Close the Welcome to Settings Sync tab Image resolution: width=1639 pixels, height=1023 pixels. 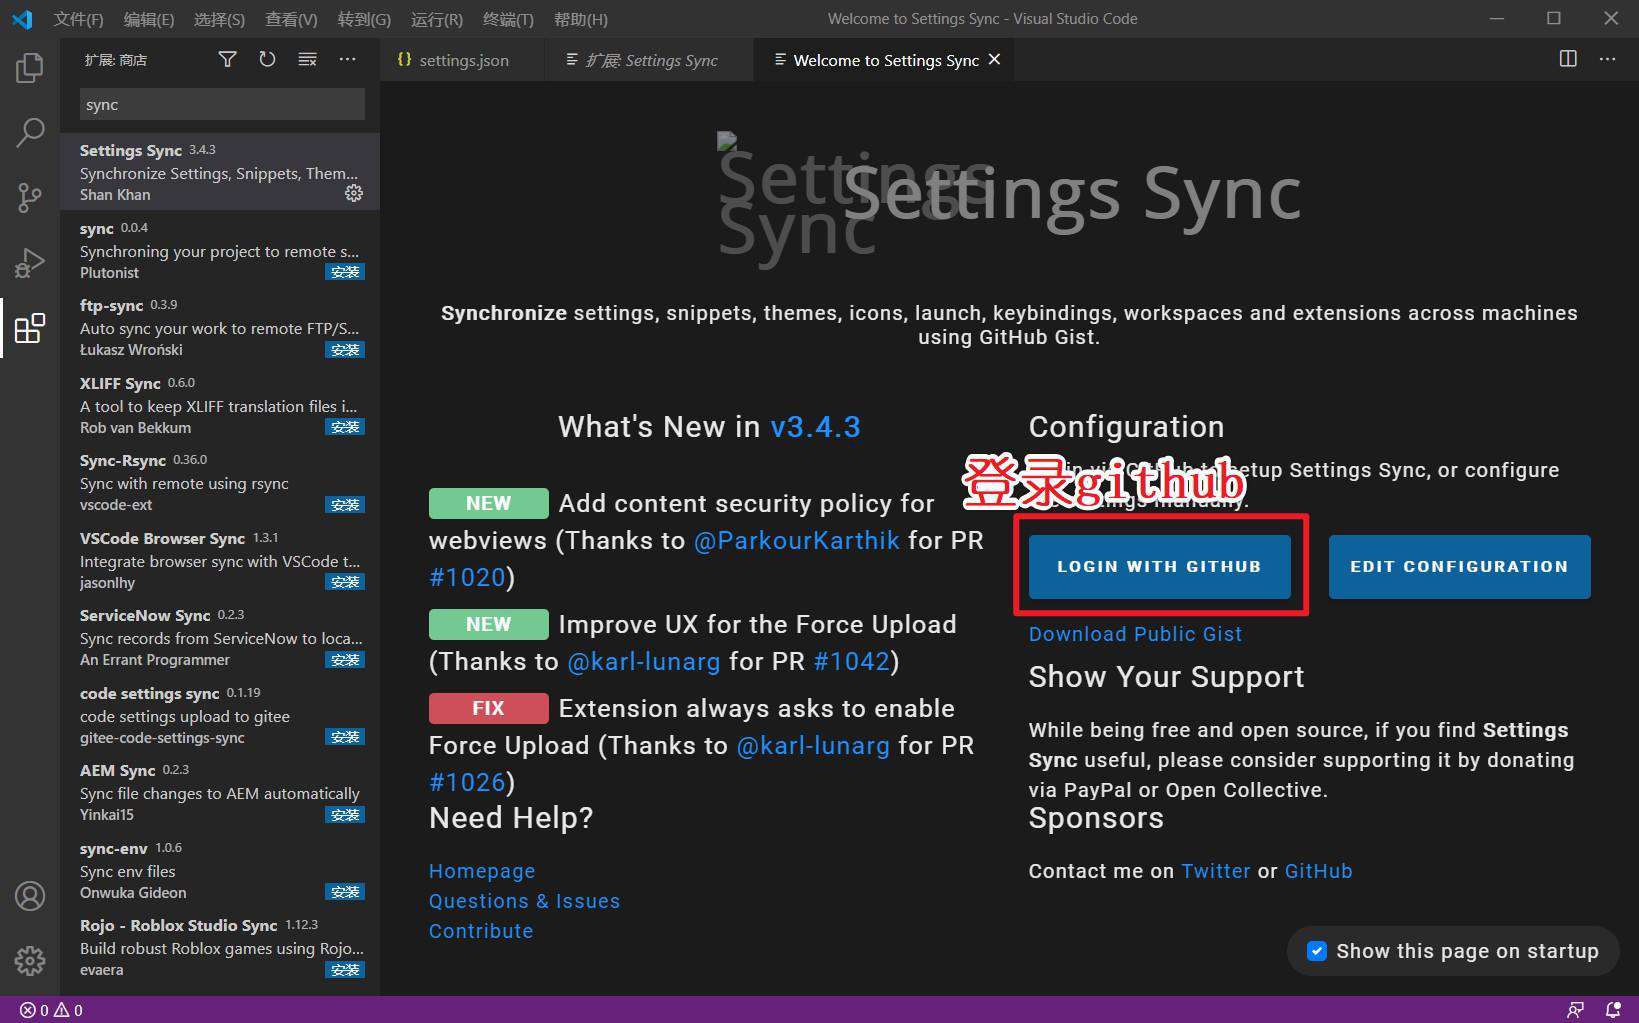coord(994,60)
